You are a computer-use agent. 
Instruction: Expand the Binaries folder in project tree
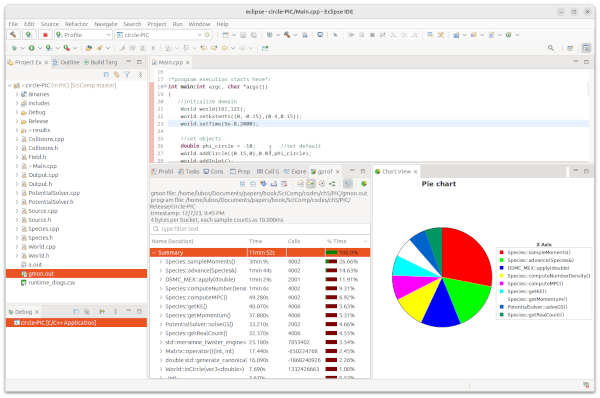pos(17,94)
